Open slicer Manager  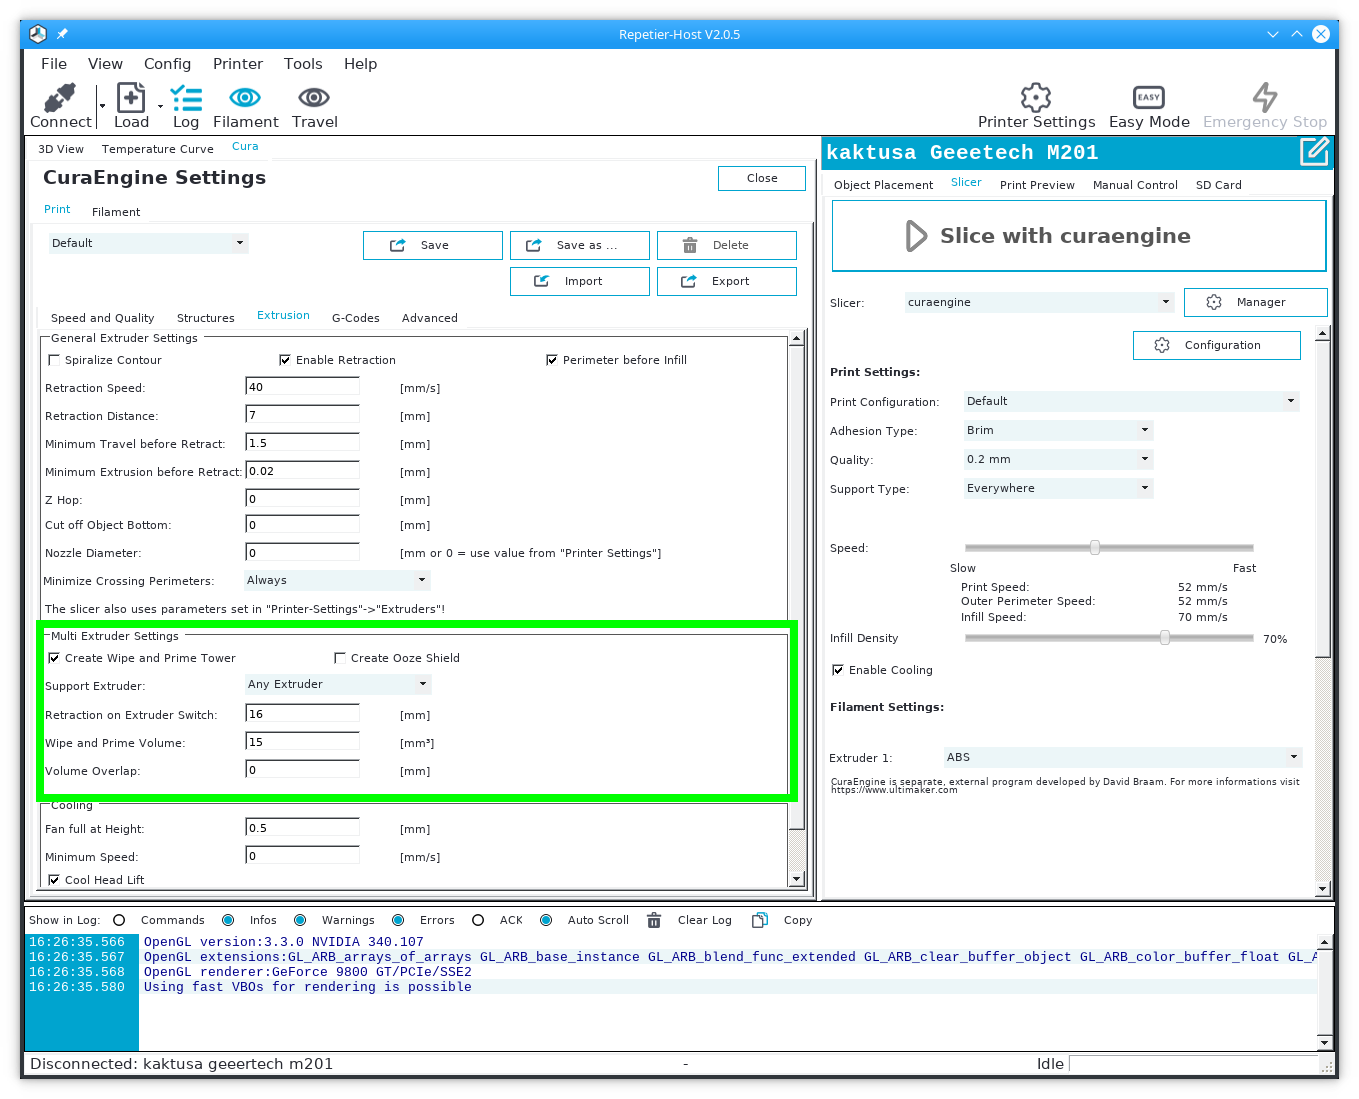tap(1256, 302)
